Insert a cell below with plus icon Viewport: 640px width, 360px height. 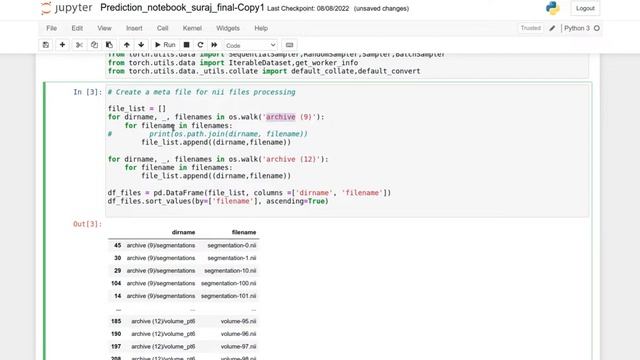62,45
